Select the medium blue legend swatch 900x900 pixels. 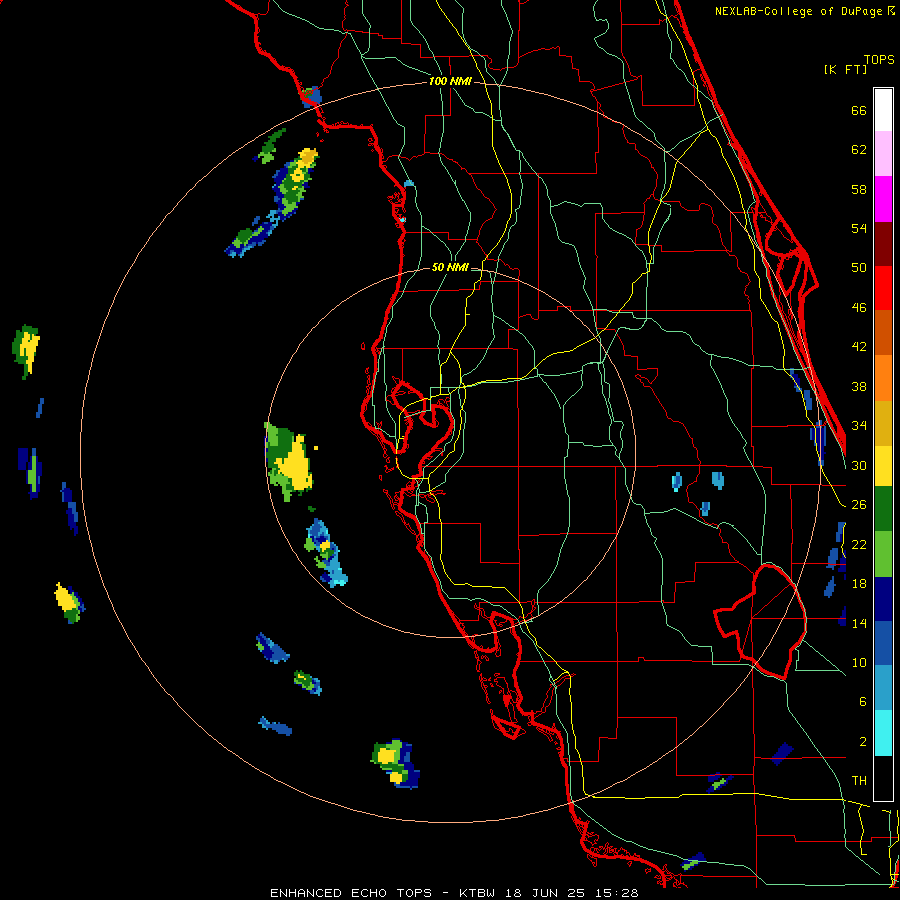(x=883, y=643)
